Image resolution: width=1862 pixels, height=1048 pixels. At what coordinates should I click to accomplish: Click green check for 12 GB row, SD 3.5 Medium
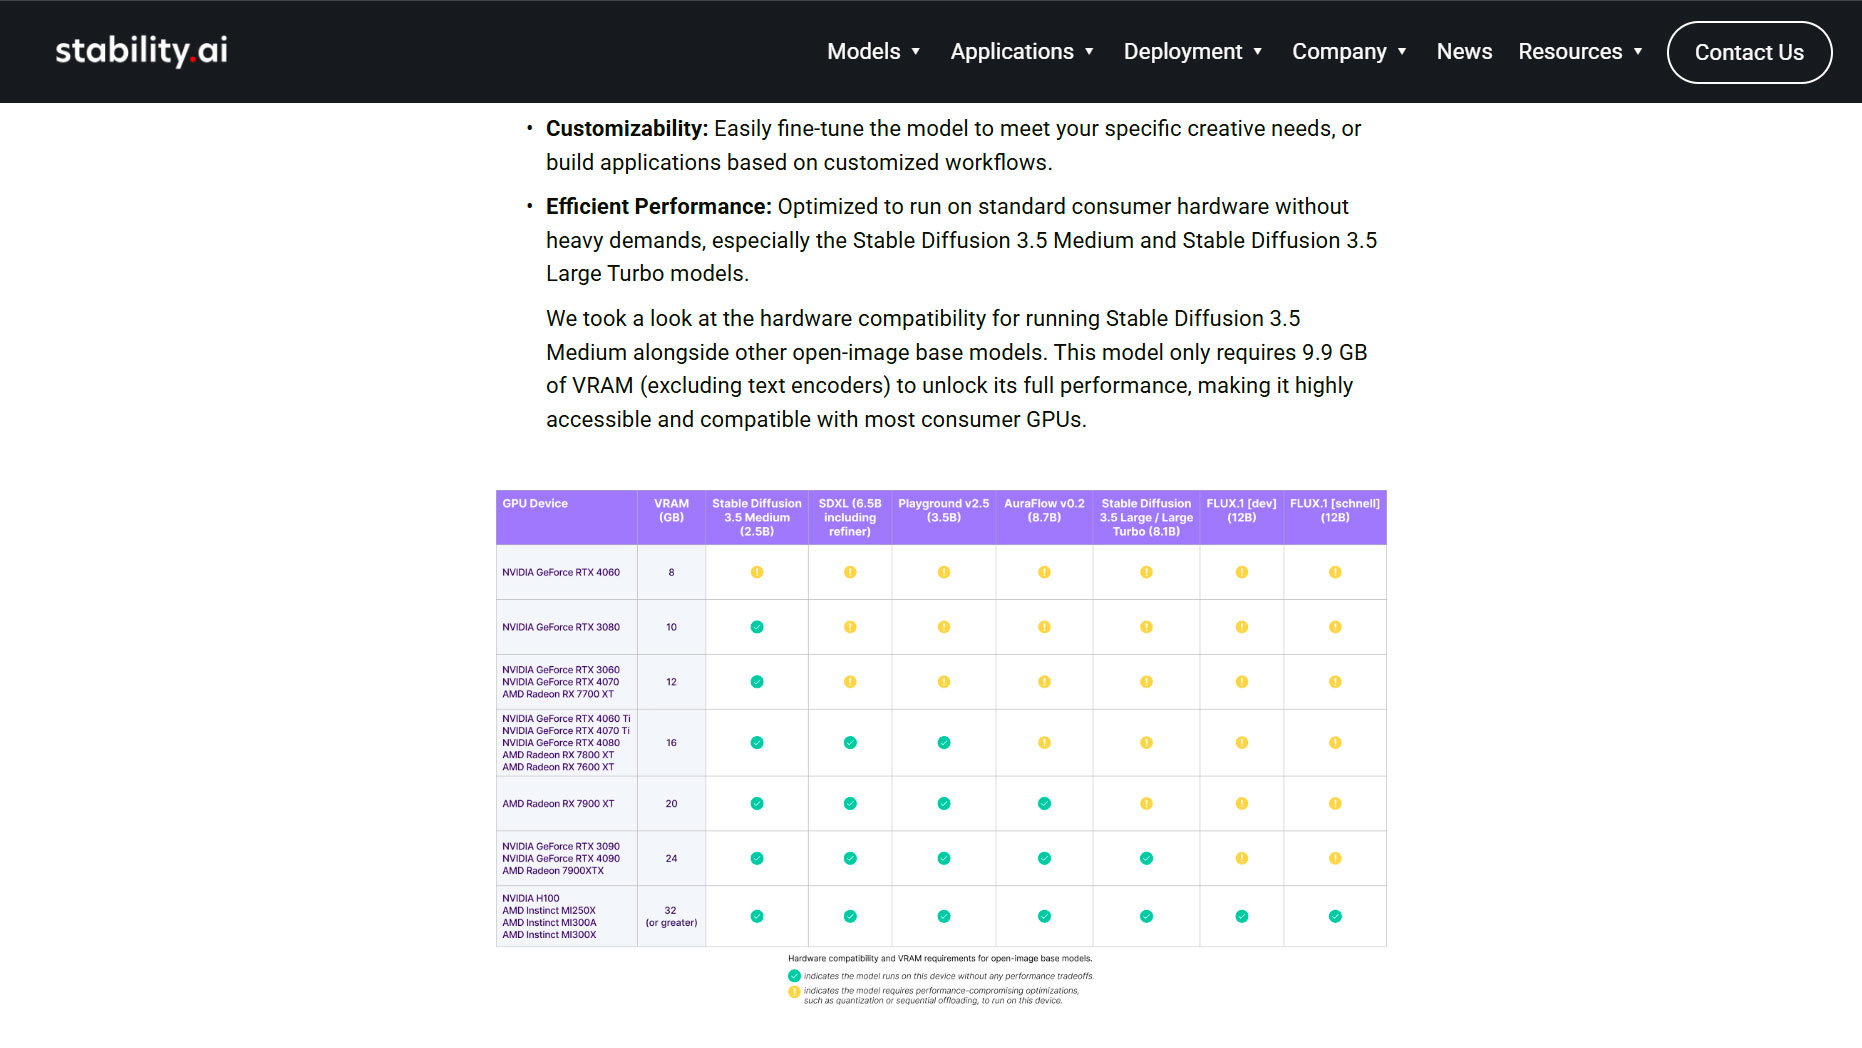pyautogui.click(x=757, y=682)
